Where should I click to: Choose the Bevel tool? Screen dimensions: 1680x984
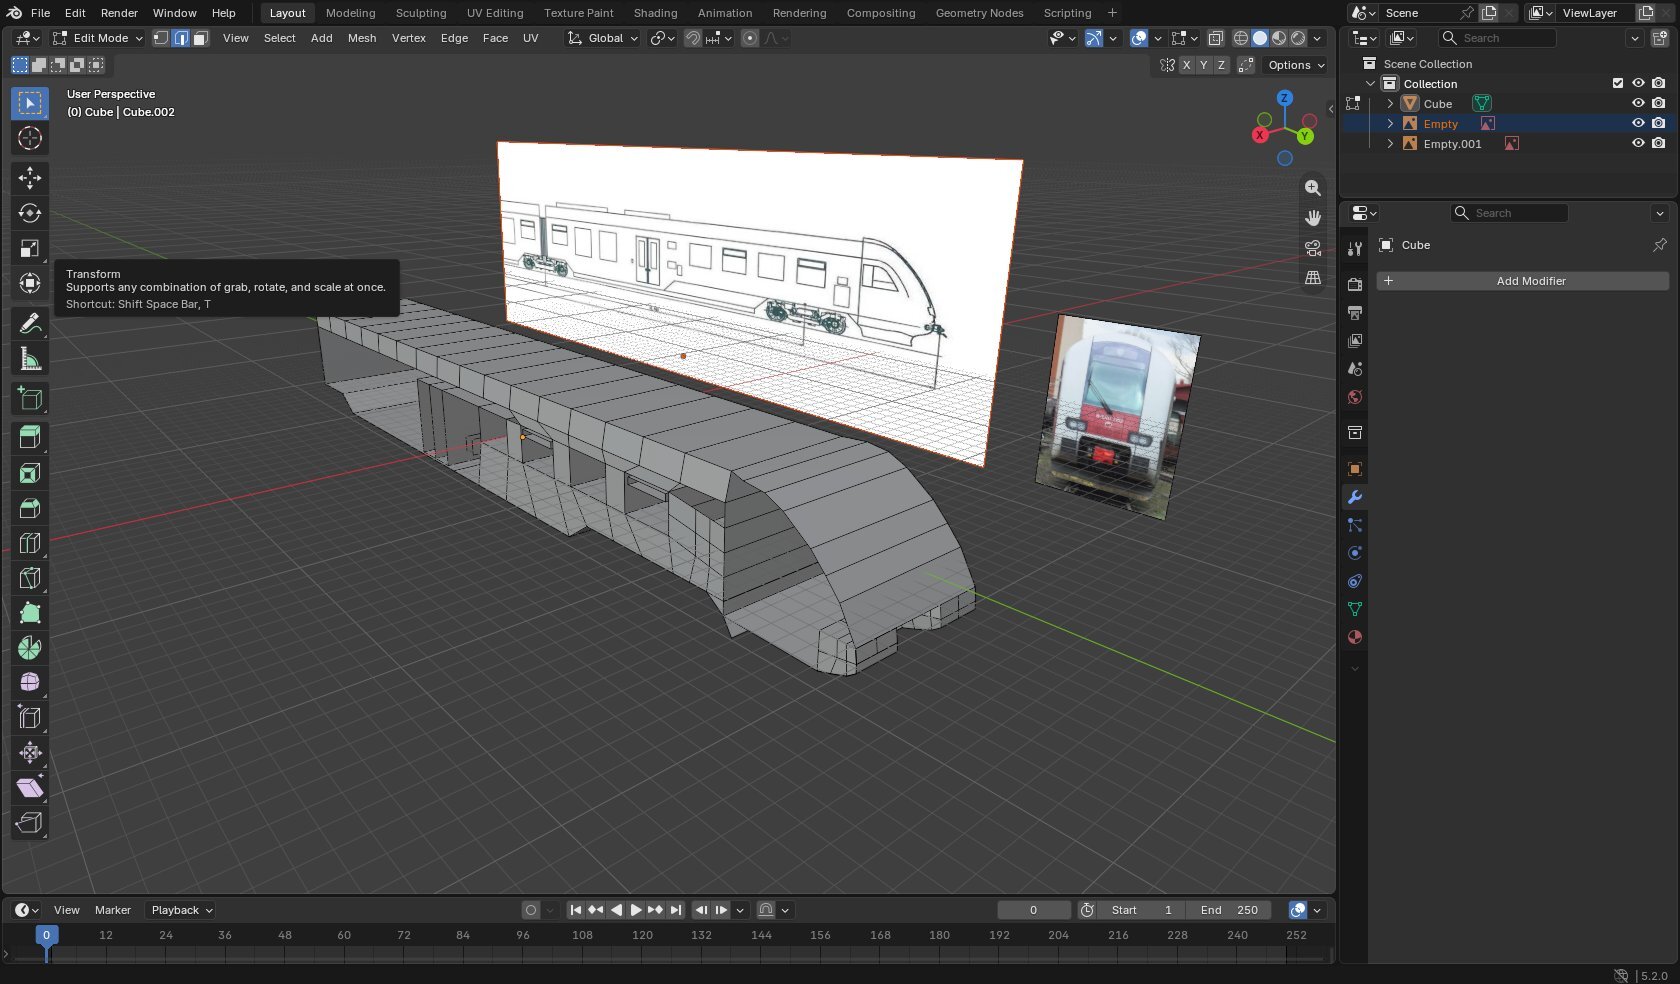[x=30, y=508]
